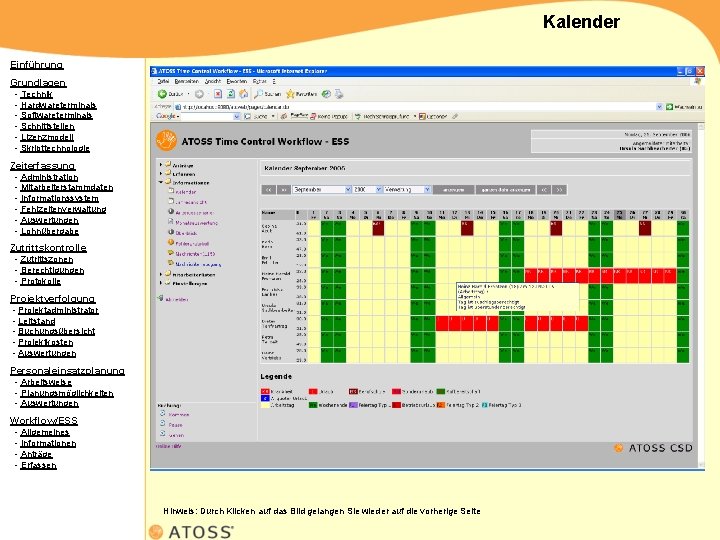This screenshot has height=540, width=720.
Task: Open the Planungsmöglichkeiten link
Action: [x=67, y=393]
